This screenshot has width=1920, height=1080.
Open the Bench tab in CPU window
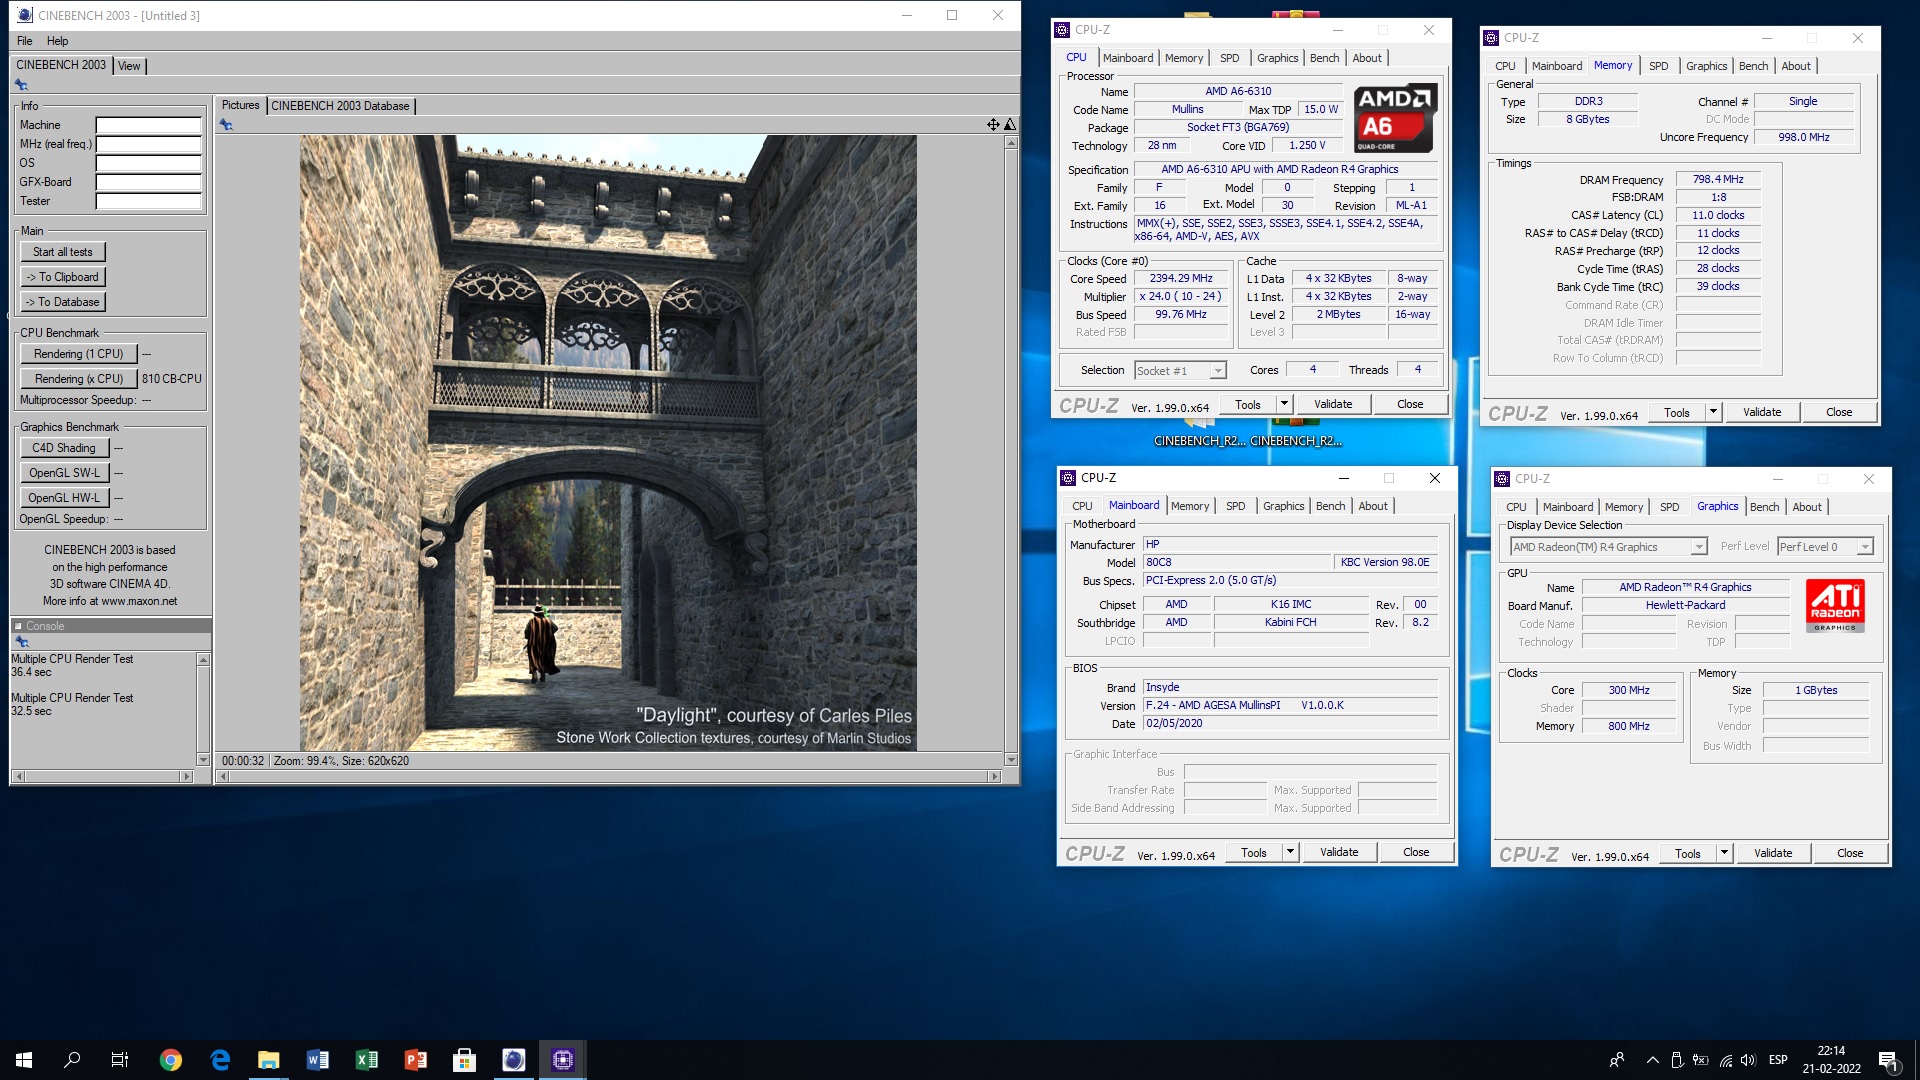1324,58
